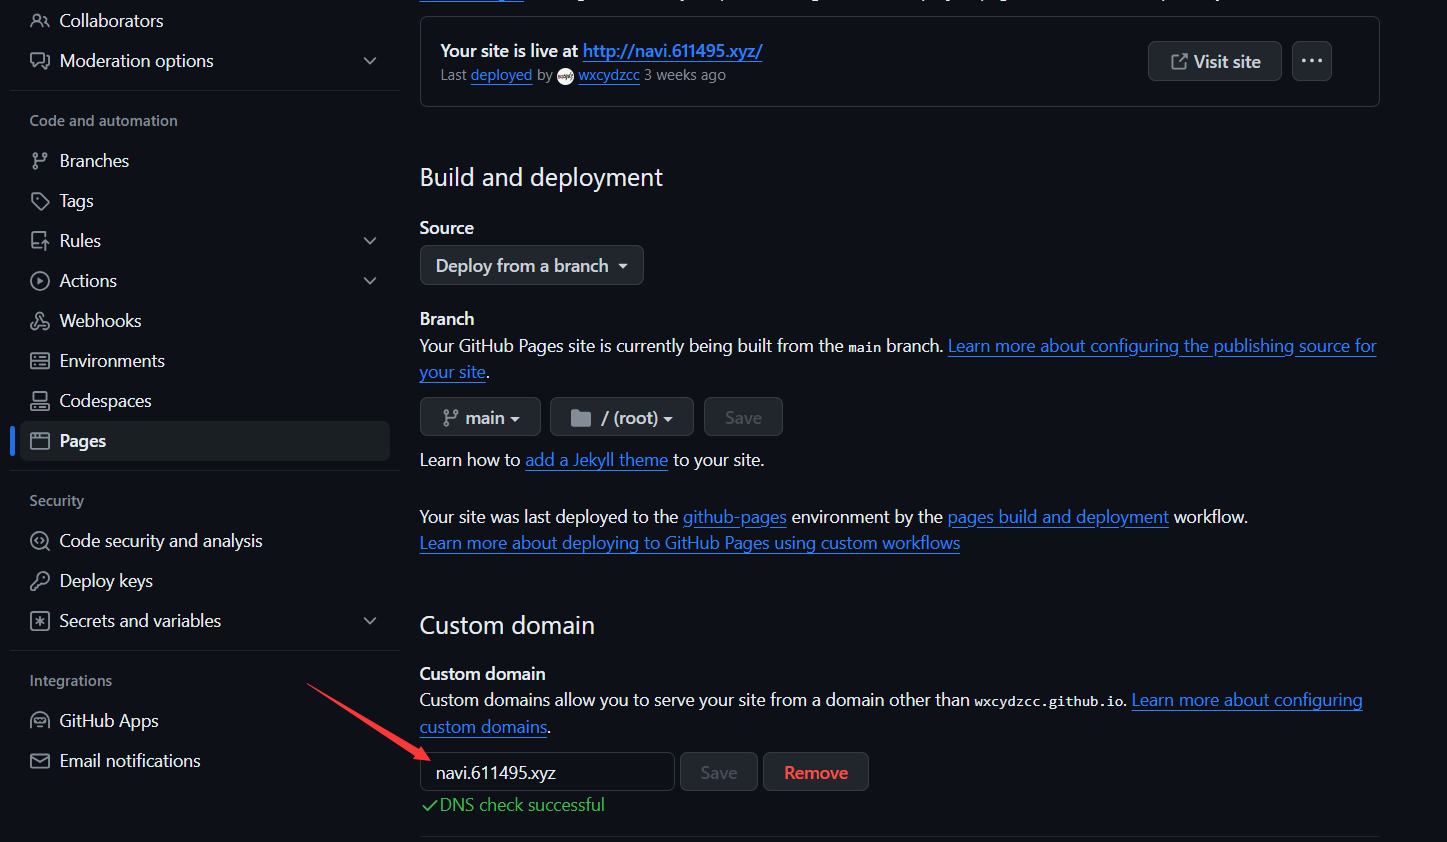1447x842 pixels.
Task: Click the branch icon in main selector
Action: 451,418
